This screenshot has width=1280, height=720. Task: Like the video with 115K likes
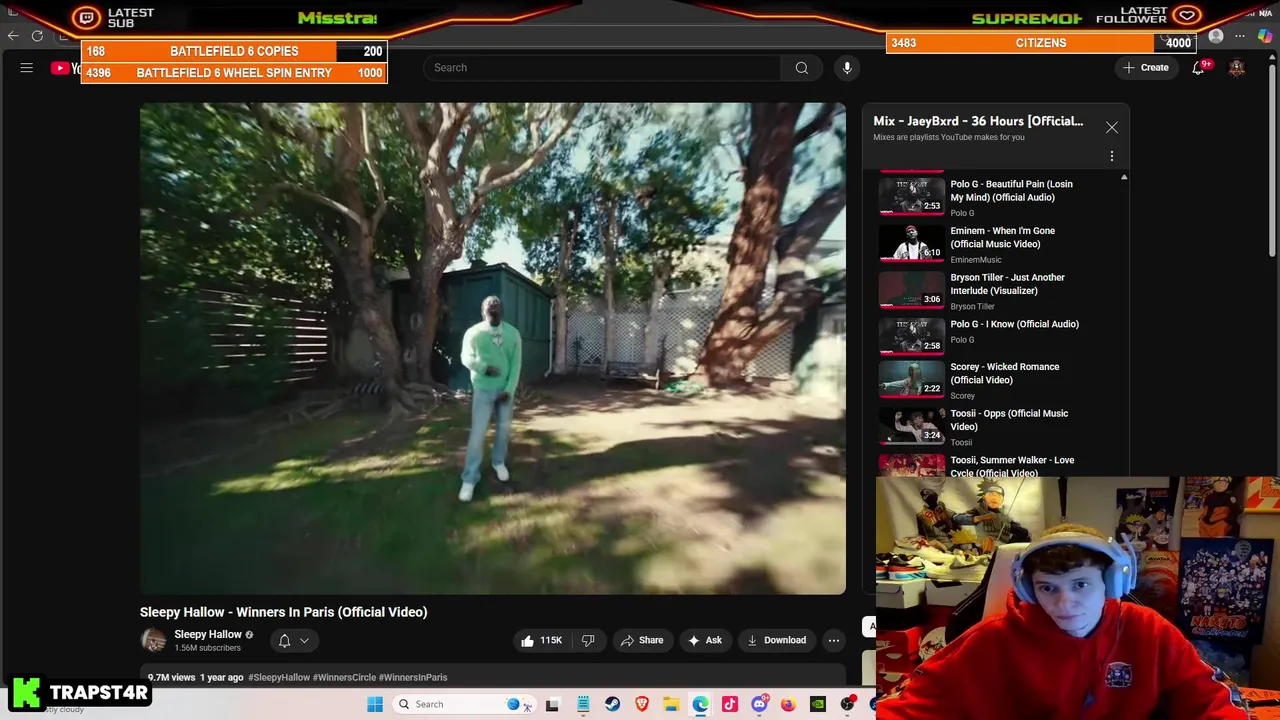point(541,640)
